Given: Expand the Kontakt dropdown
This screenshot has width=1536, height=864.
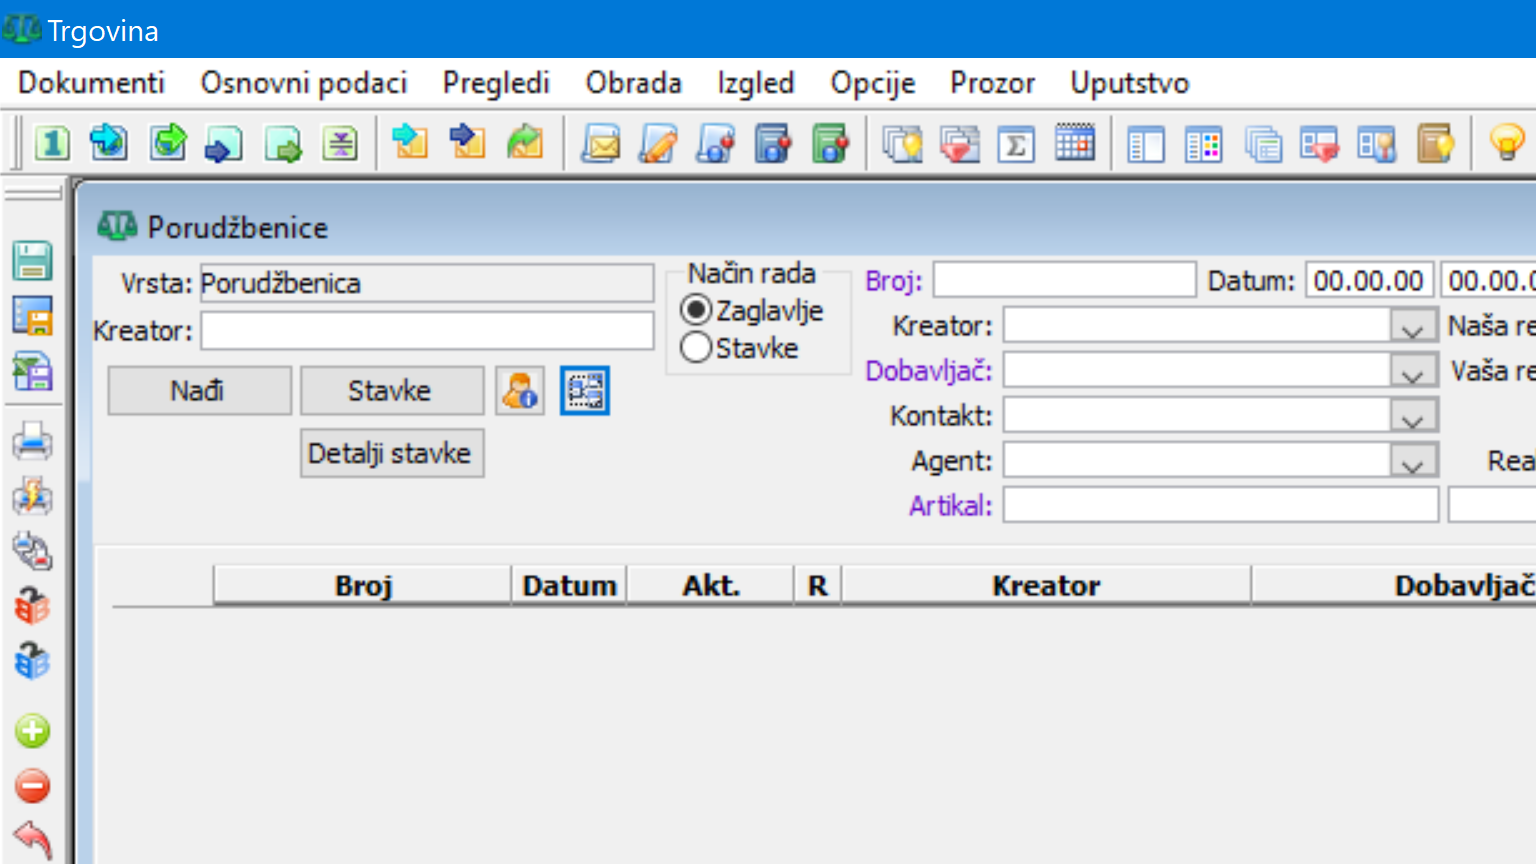Looking at the screenshot, I should click(x=1412, y=416).
